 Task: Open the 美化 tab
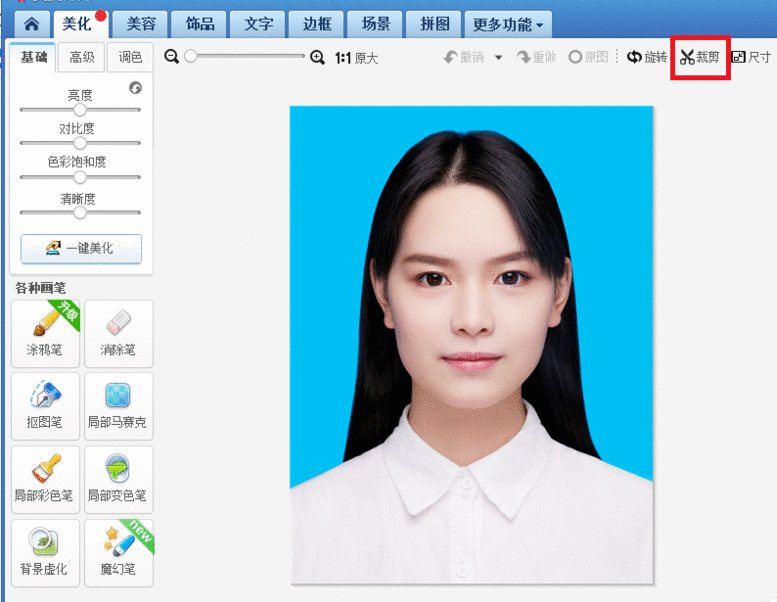click(x=79, y=24)
